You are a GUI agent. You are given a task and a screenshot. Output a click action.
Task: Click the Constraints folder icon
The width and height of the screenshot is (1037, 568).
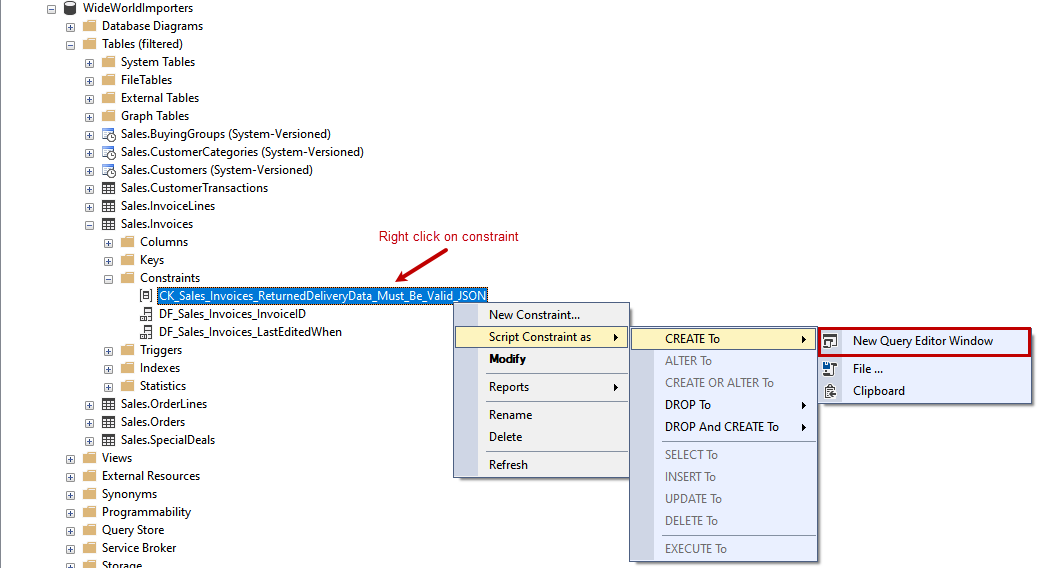(x=128, y=278)
